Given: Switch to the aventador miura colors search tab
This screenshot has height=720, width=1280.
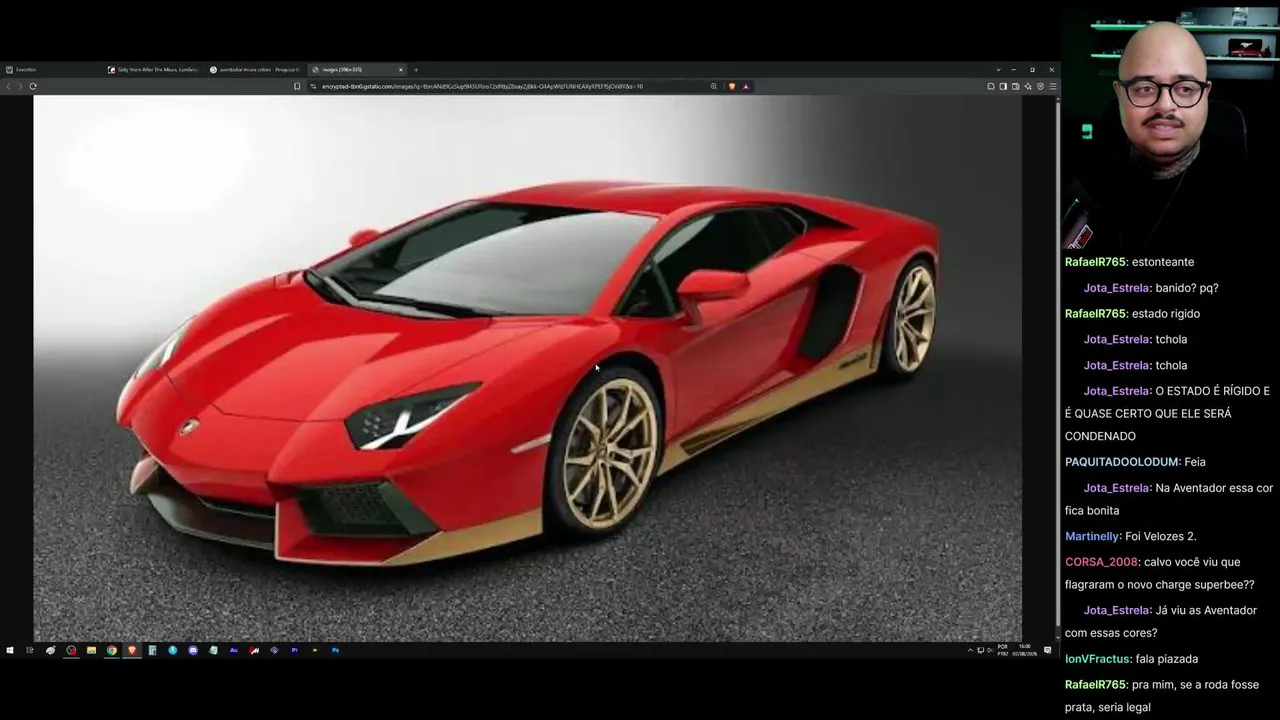Looking at the screenshot, I should click(x=256, y=70).
